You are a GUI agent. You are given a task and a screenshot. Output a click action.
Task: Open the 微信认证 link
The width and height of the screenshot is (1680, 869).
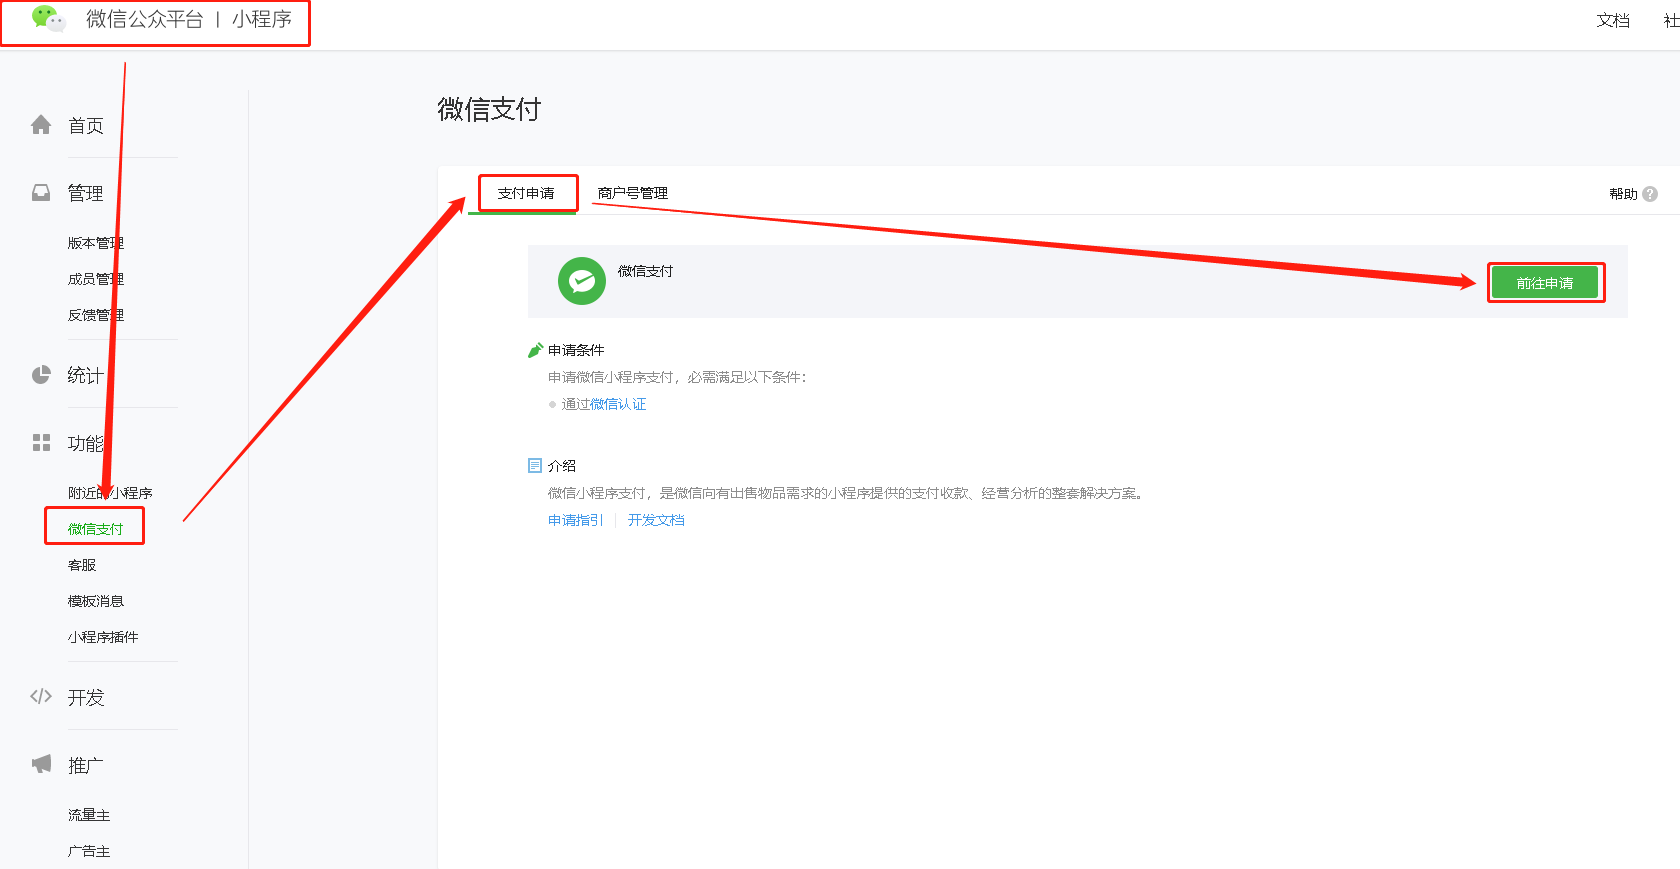coord(618,404)
